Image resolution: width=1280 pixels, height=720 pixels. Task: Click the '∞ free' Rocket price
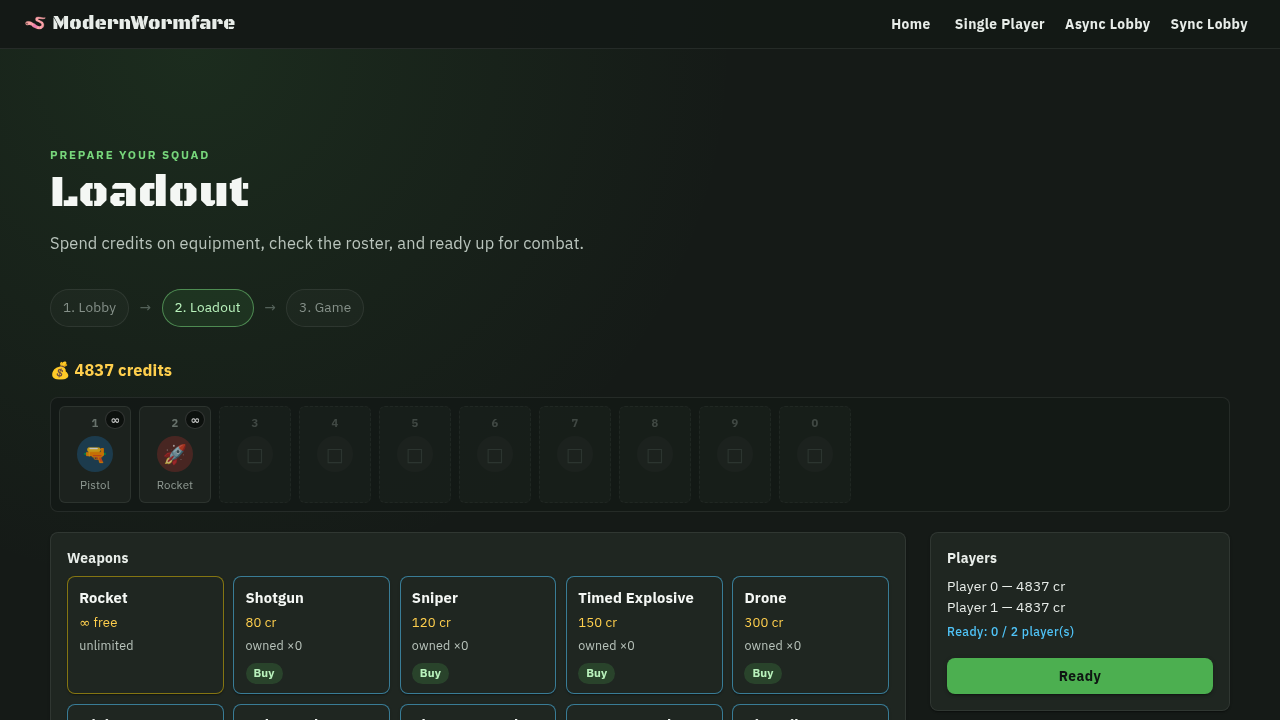point(98,623)
